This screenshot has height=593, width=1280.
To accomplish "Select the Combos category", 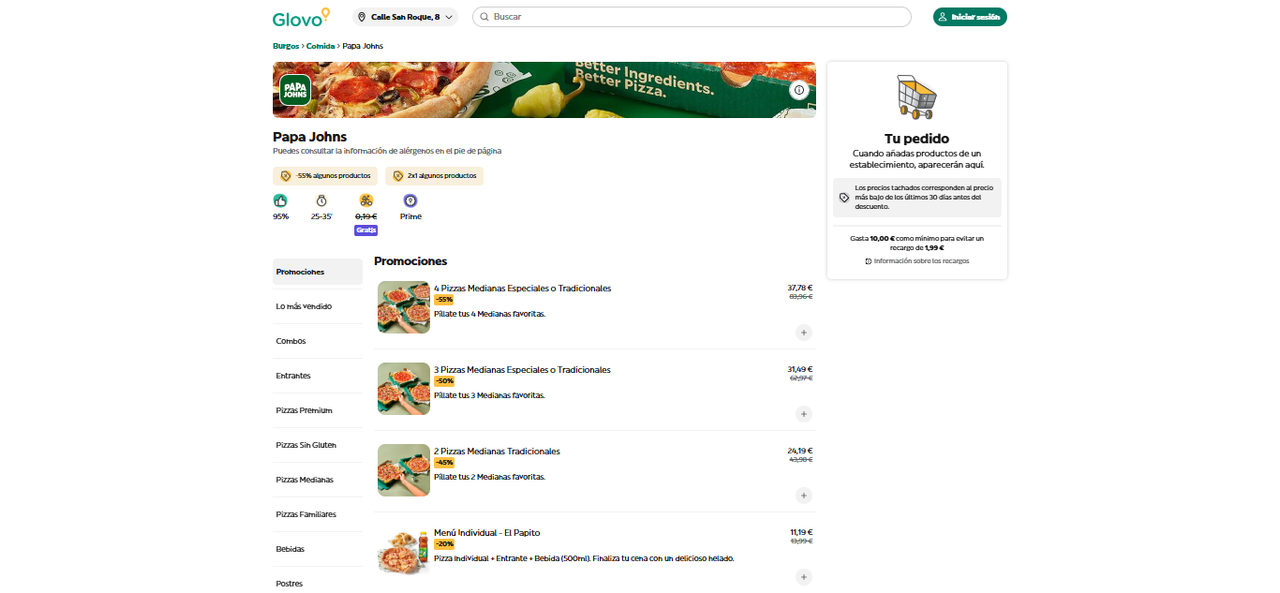I will pyautogui.click(x=317, y=341).
